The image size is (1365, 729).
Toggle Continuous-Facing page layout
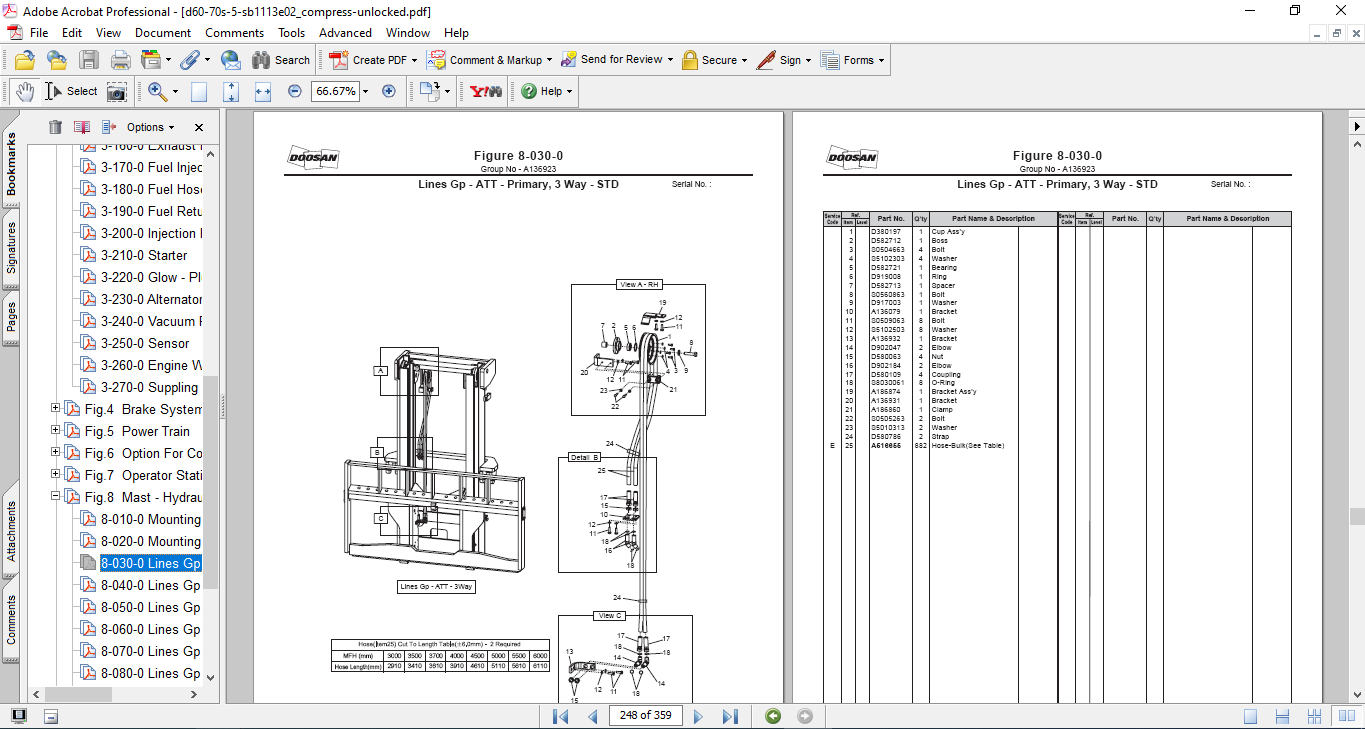point(1313,716)
